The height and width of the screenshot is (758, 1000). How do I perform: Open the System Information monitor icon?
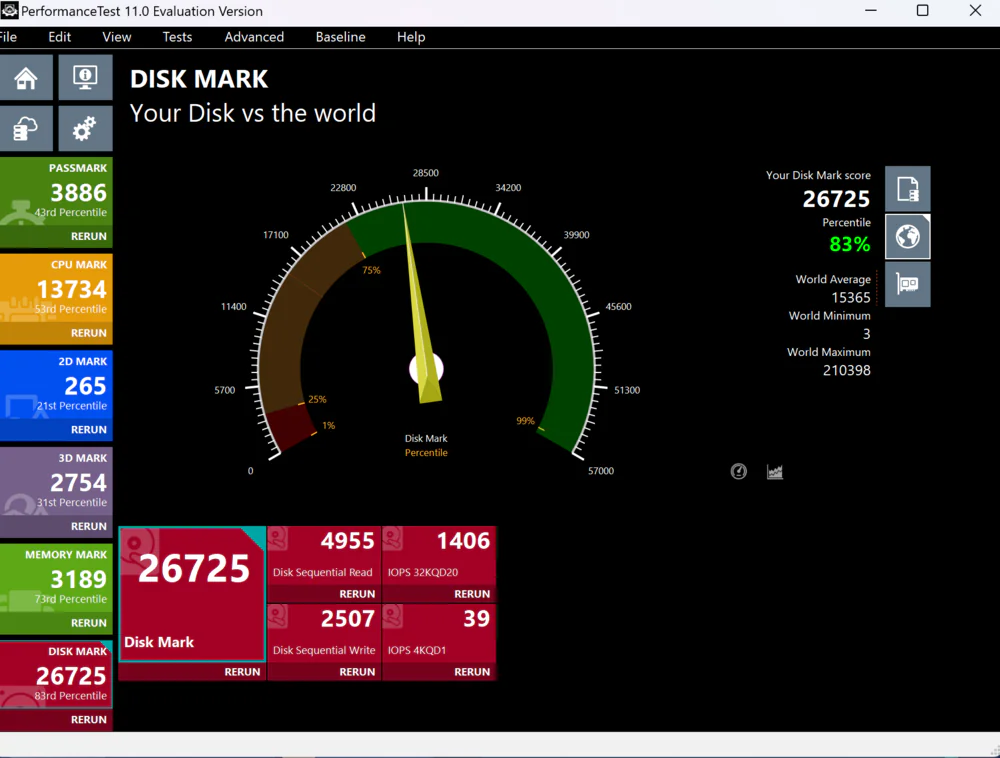tap(85, 78)
